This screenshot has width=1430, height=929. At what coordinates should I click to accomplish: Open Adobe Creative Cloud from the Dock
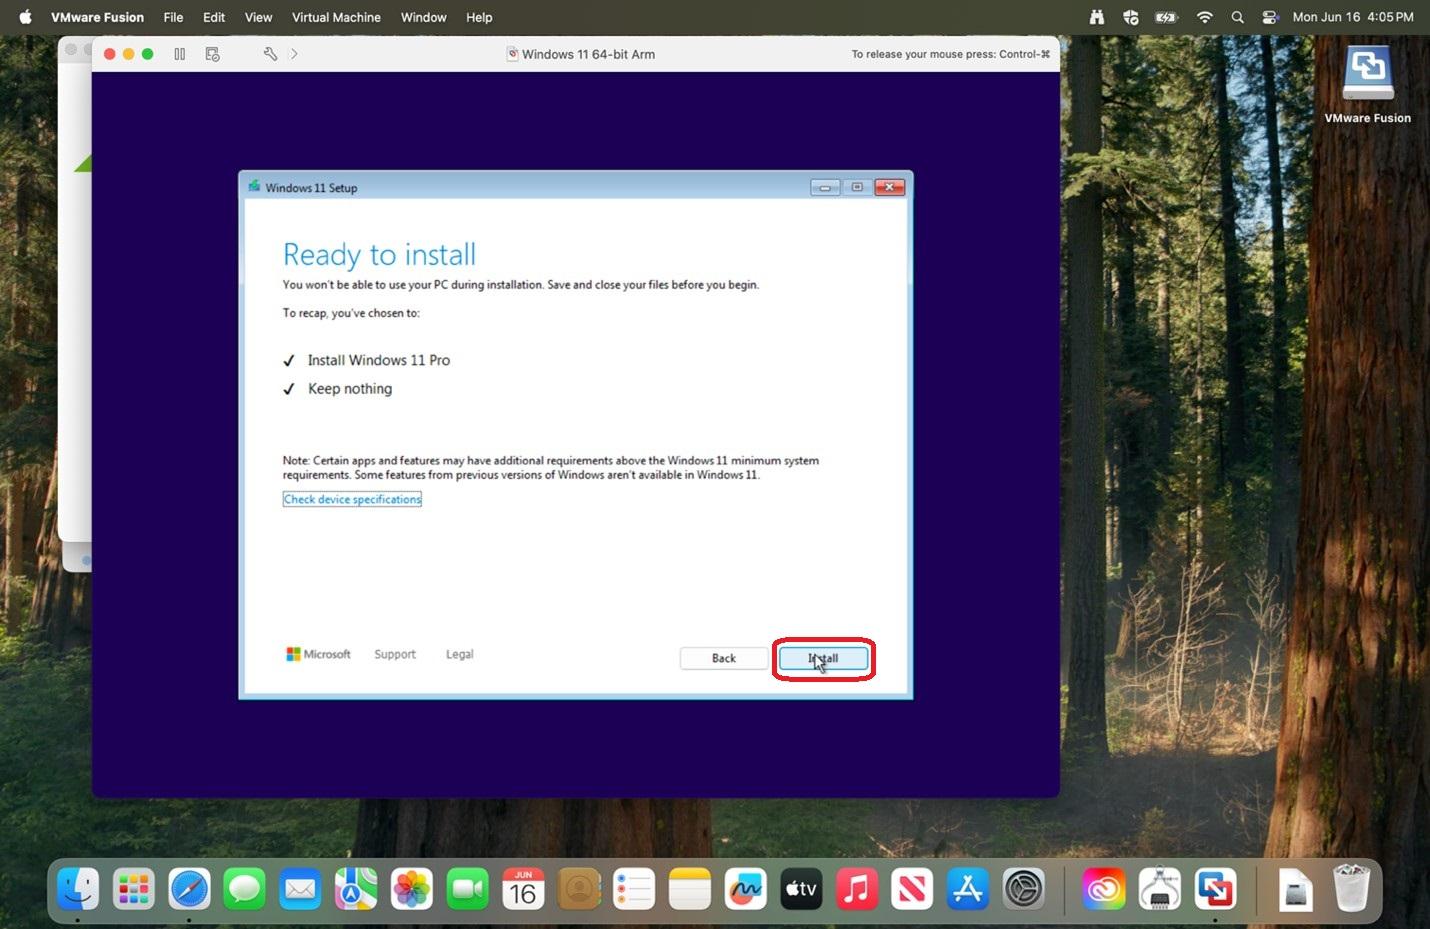click(x=1104, y=888)
